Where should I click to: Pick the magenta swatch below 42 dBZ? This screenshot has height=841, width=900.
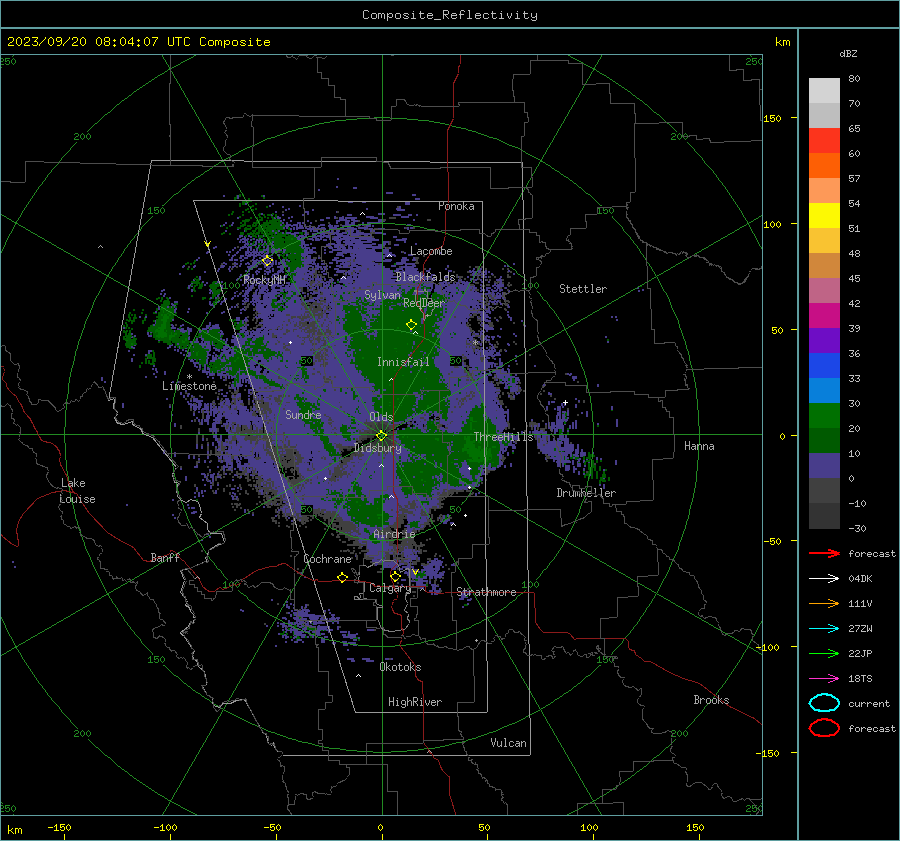(x=824, y=316)
